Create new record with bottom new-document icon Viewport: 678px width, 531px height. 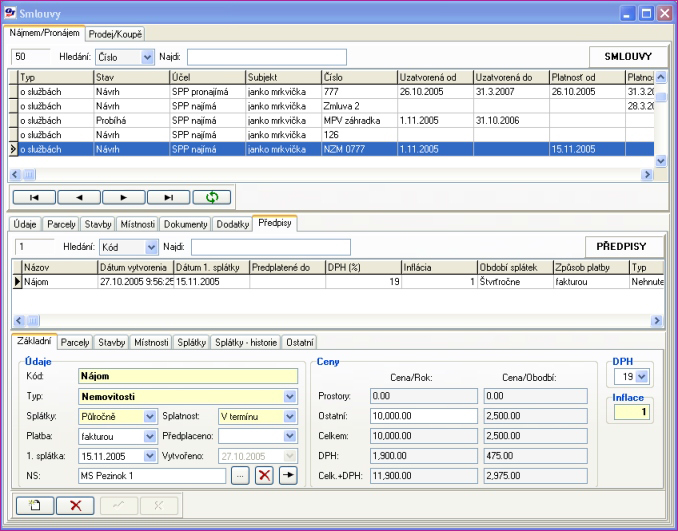(x=35, y=505)
